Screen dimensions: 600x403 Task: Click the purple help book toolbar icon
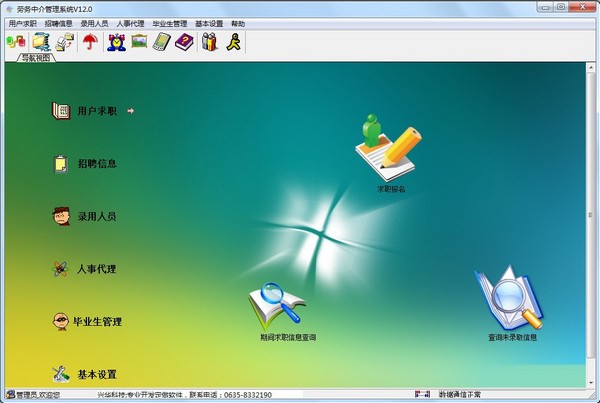(x=184, y=41)
